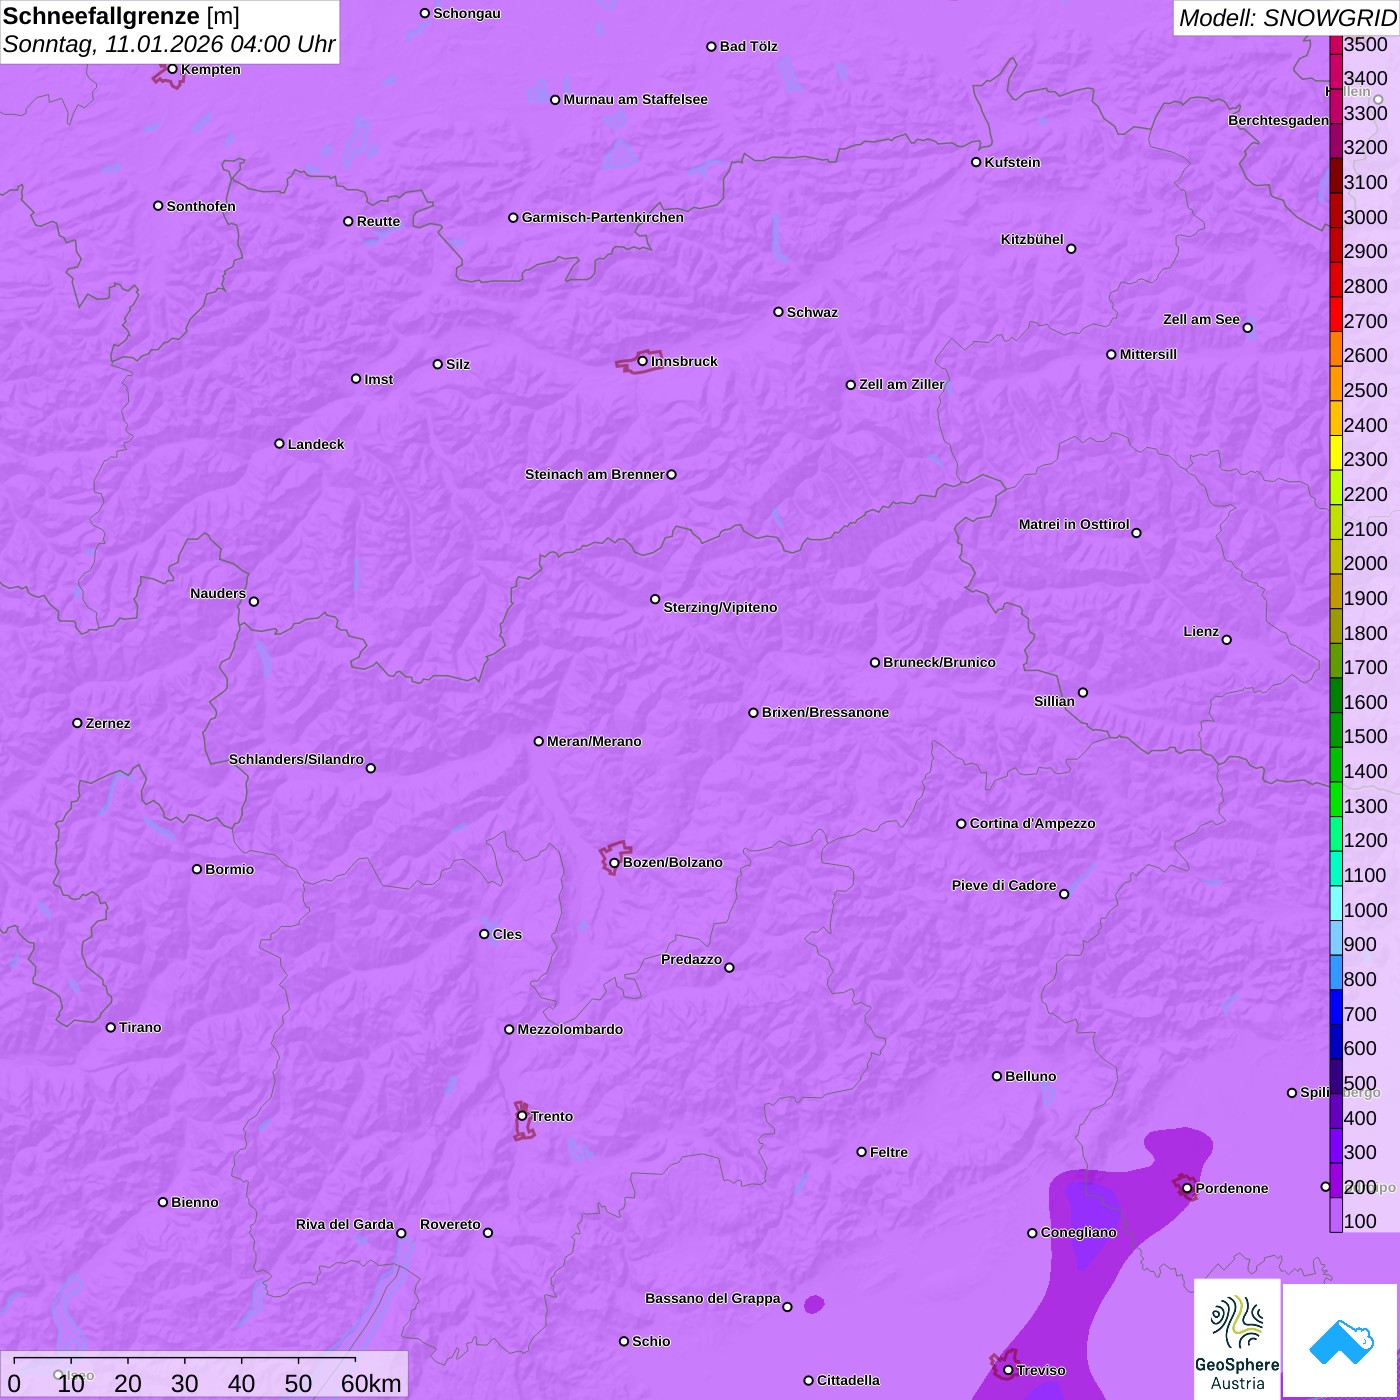1400x1400 pixels.
Task: Click the 'Zell am Ziller' label
Action: click(x=902, y=384)
